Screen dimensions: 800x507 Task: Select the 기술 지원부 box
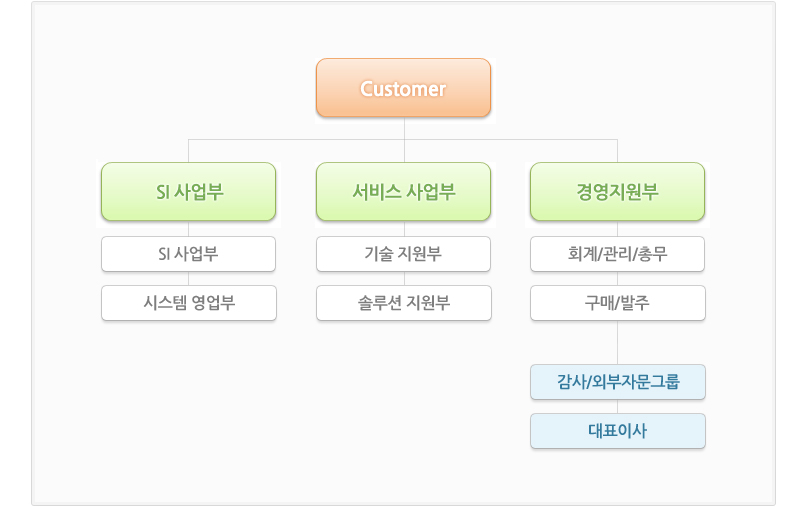point(403,254)
